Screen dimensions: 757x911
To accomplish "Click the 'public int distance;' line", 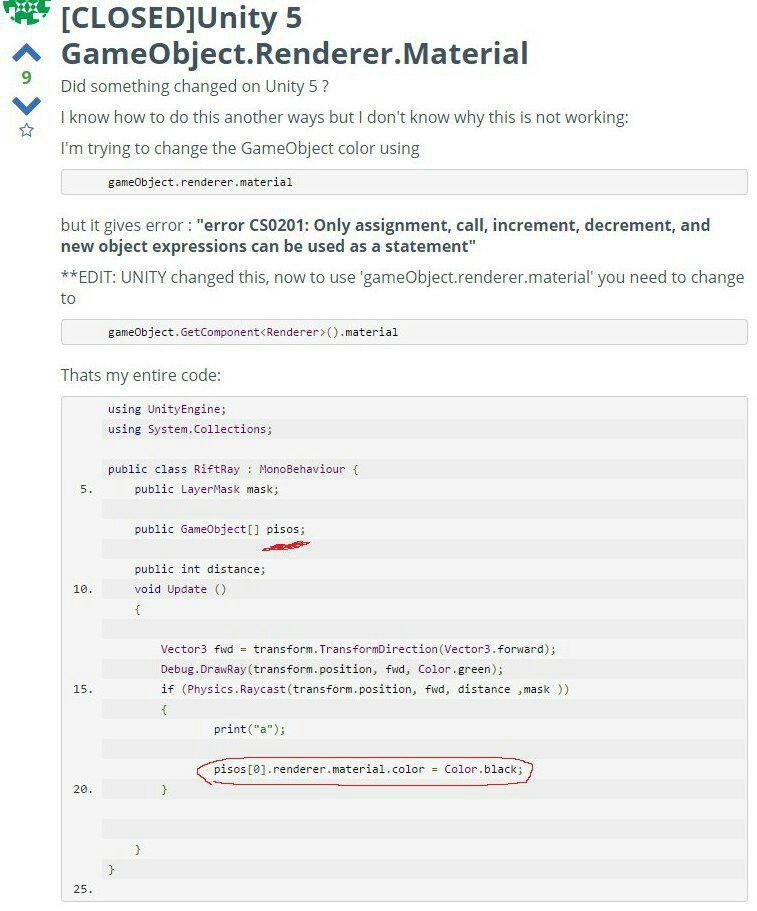I will pyautogui.click(x=200, y=569).
